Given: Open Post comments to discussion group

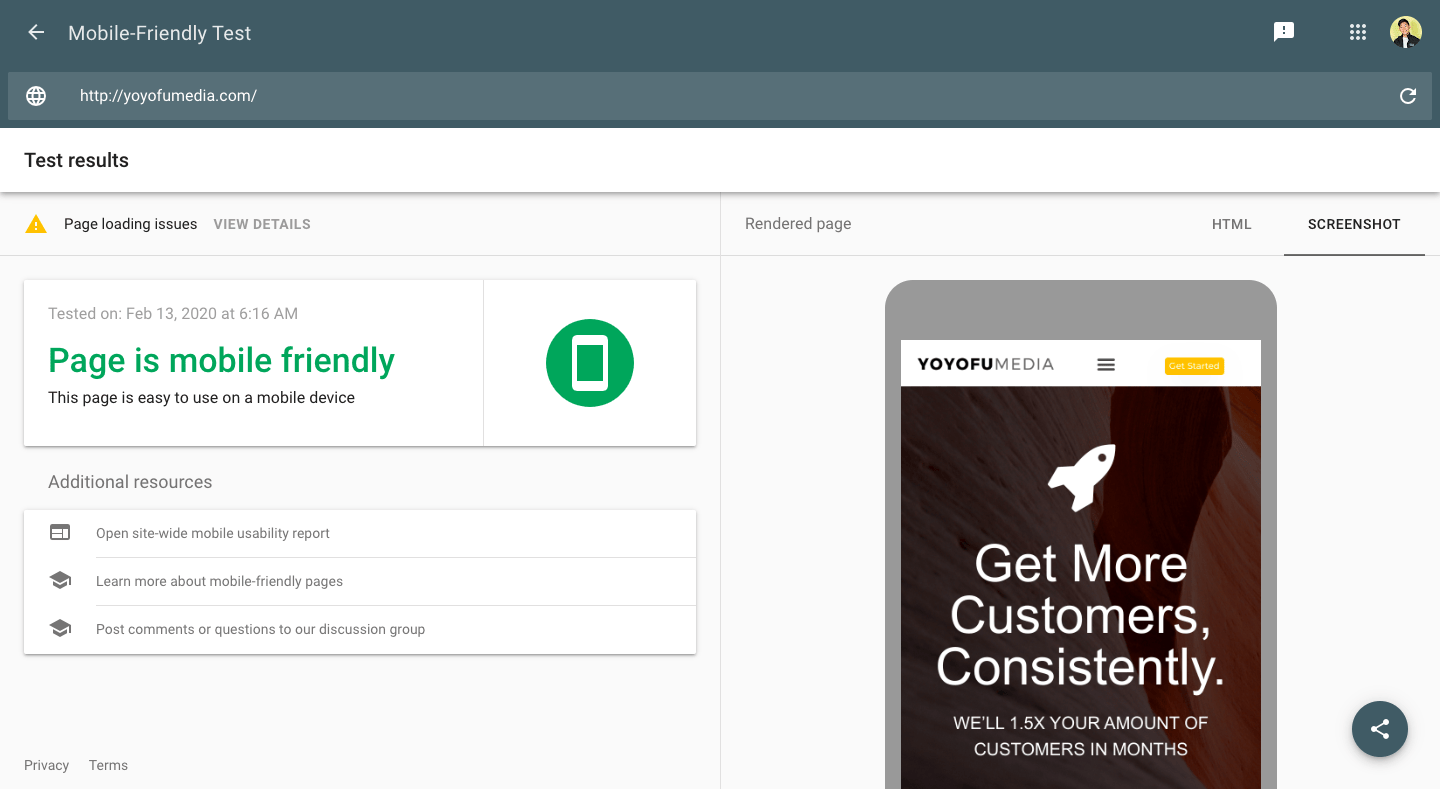Looking at the screenshot, I should 260,629.
